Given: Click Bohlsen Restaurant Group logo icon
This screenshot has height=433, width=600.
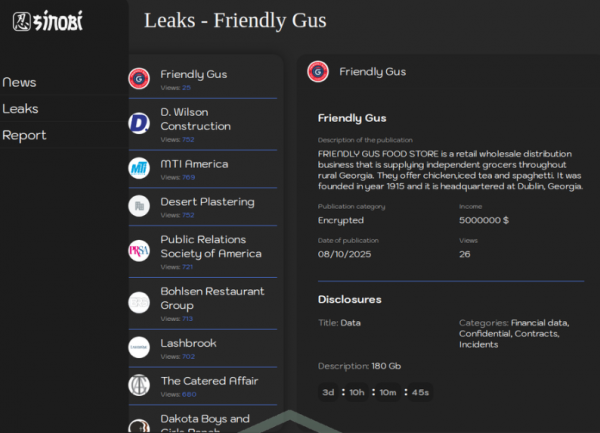Looking at the screenshot, I should pos(139,302).
